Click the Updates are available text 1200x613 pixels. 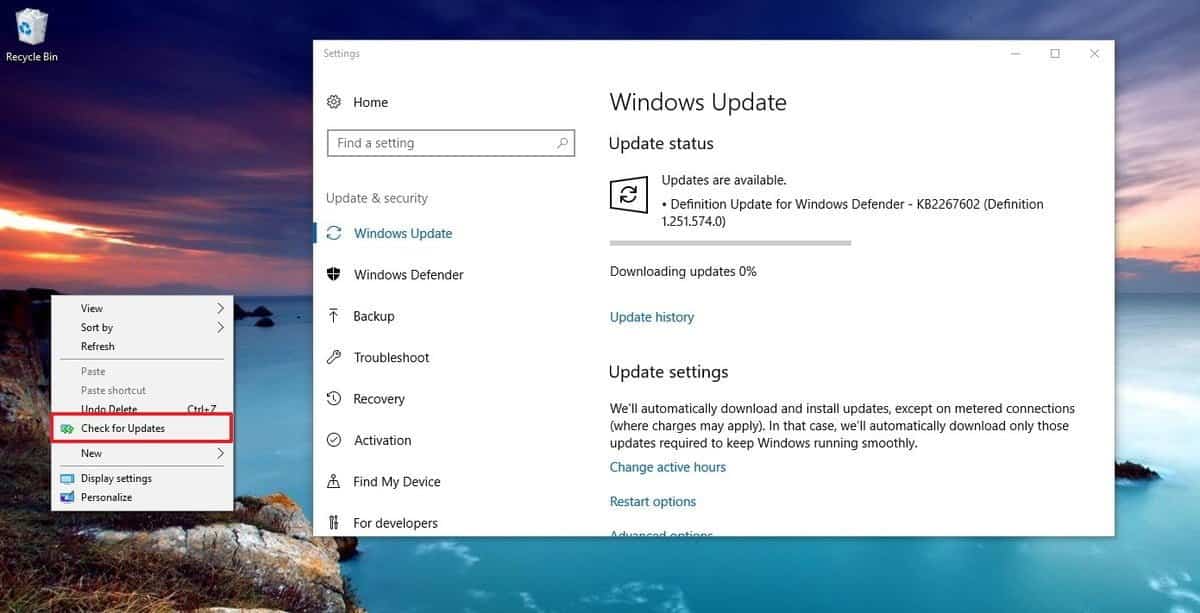tap(724, 180)
